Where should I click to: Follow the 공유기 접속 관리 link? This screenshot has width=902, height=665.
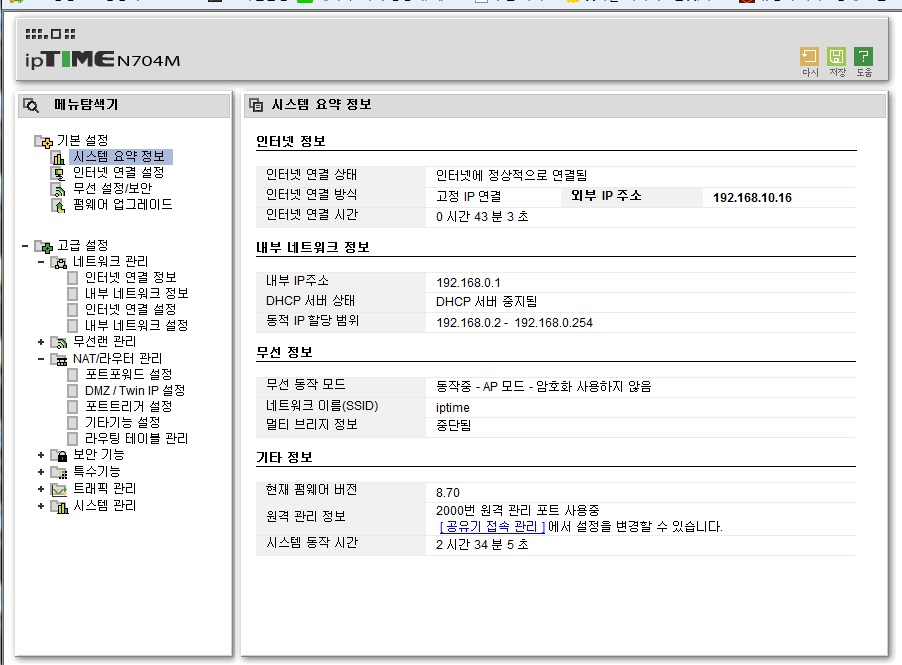492,526
